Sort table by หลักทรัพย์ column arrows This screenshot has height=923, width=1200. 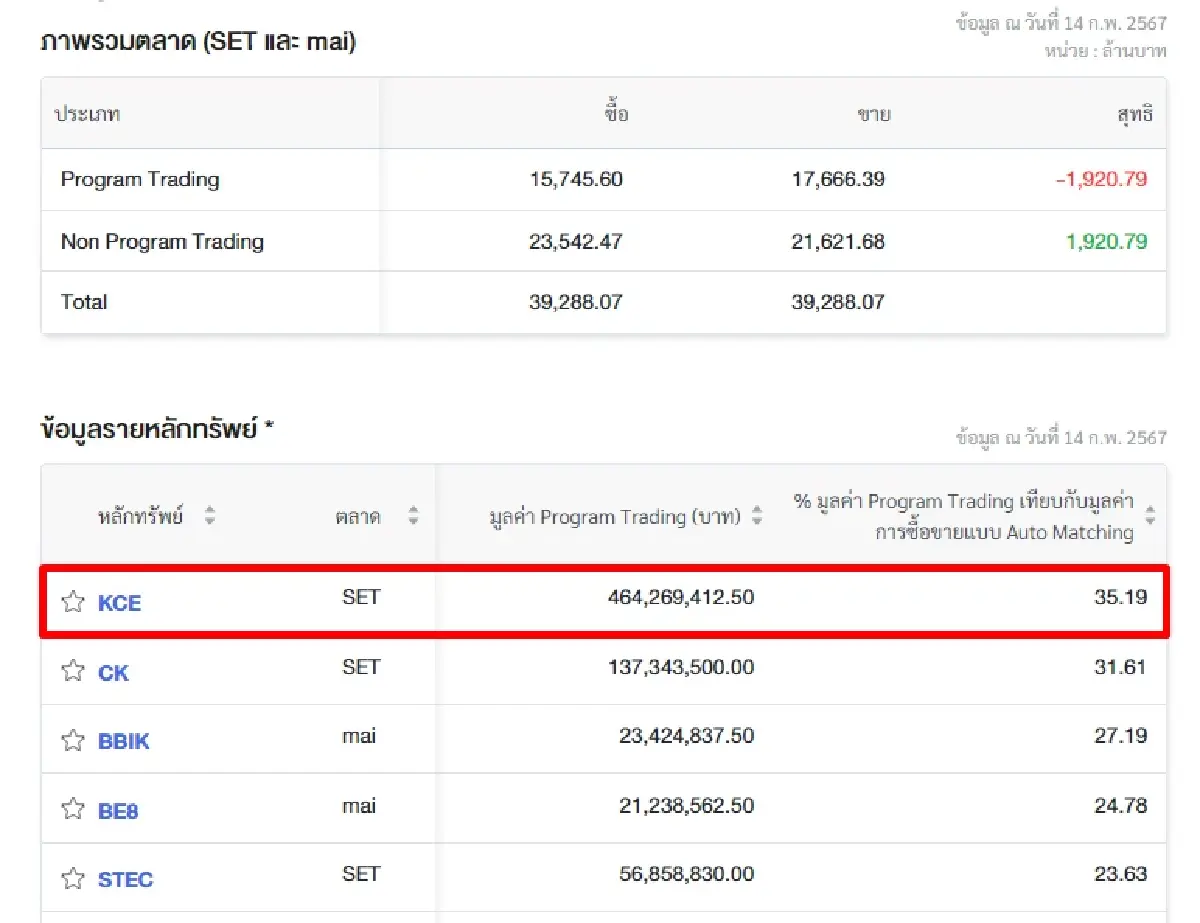[210, 517]
